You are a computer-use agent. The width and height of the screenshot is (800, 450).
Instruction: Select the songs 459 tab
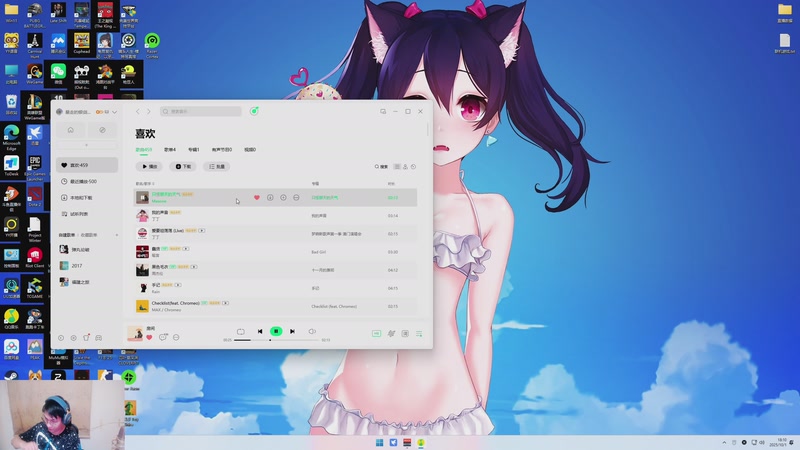pyautogui.click(x=144, y=149)
